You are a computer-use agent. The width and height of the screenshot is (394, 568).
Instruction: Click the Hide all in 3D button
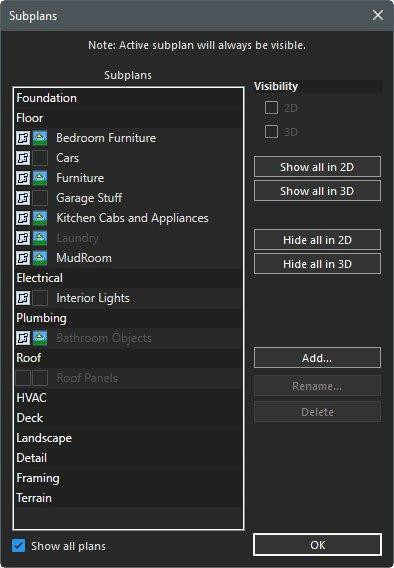pyautogui.click(x=317, y=264)
